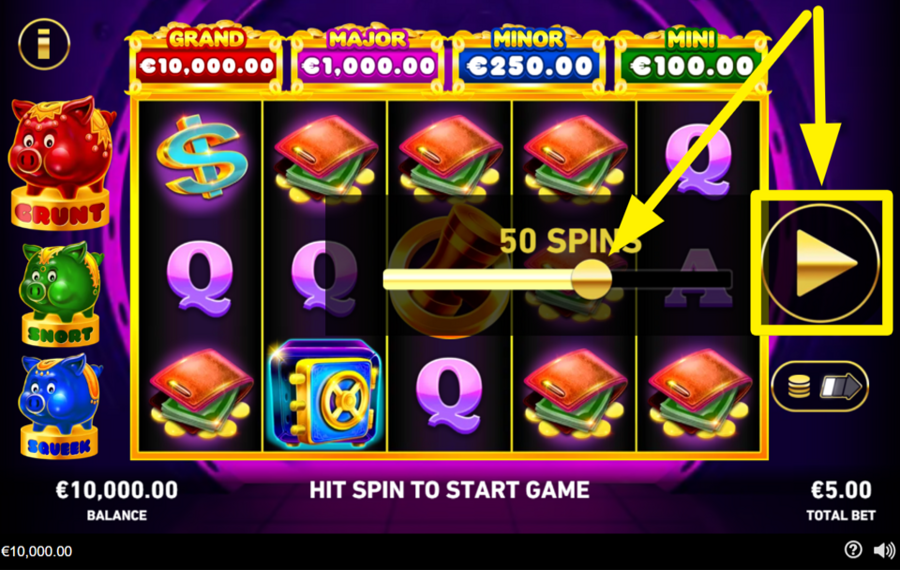Viewport: 900px width, 570px height.
Task: Open the coin bet settings button
Action: [x=820, y=386]
